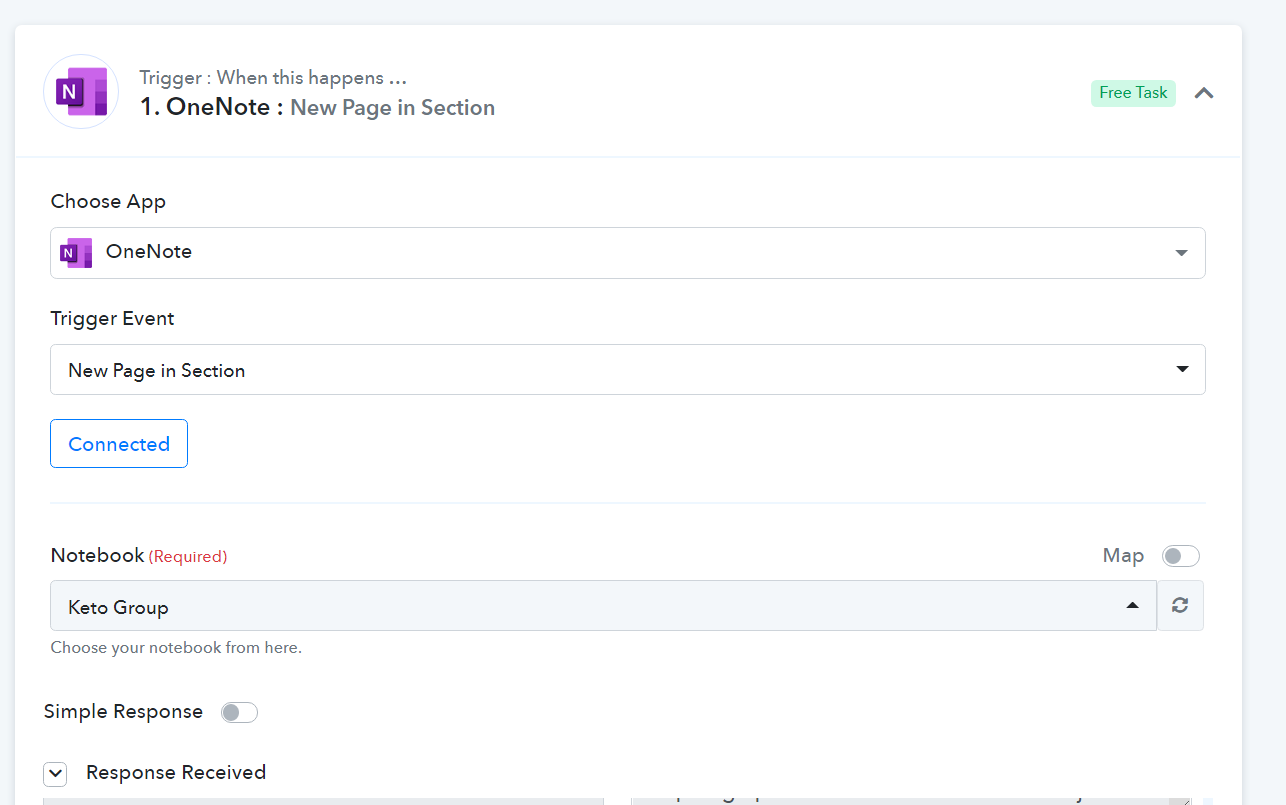Click the Choose App label
1286x805 pixels.
108,202
